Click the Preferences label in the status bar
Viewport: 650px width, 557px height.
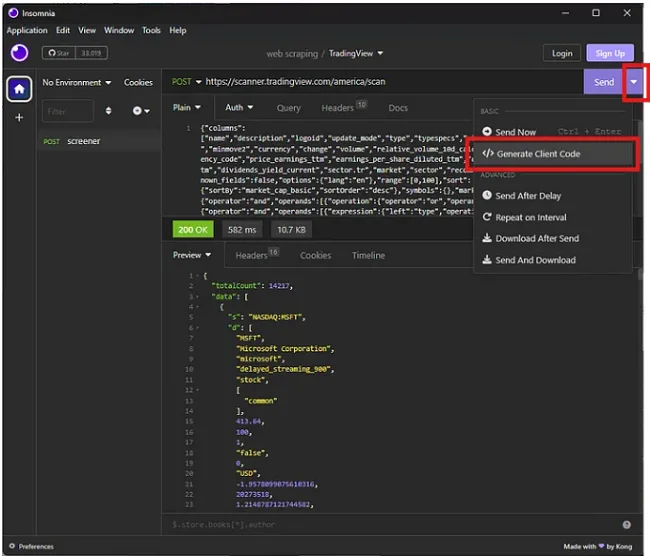tap(36, 546)
